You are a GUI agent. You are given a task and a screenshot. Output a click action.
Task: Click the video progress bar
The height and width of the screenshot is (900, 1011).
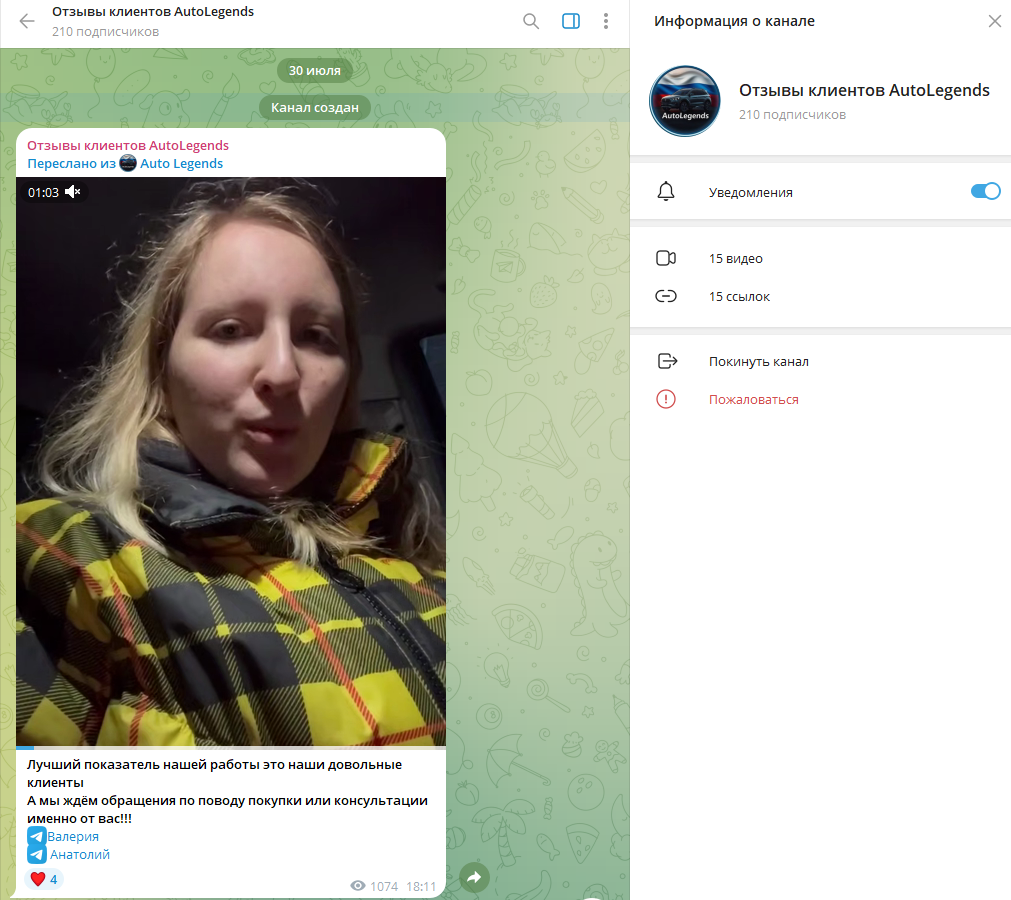tap(231, 748)
